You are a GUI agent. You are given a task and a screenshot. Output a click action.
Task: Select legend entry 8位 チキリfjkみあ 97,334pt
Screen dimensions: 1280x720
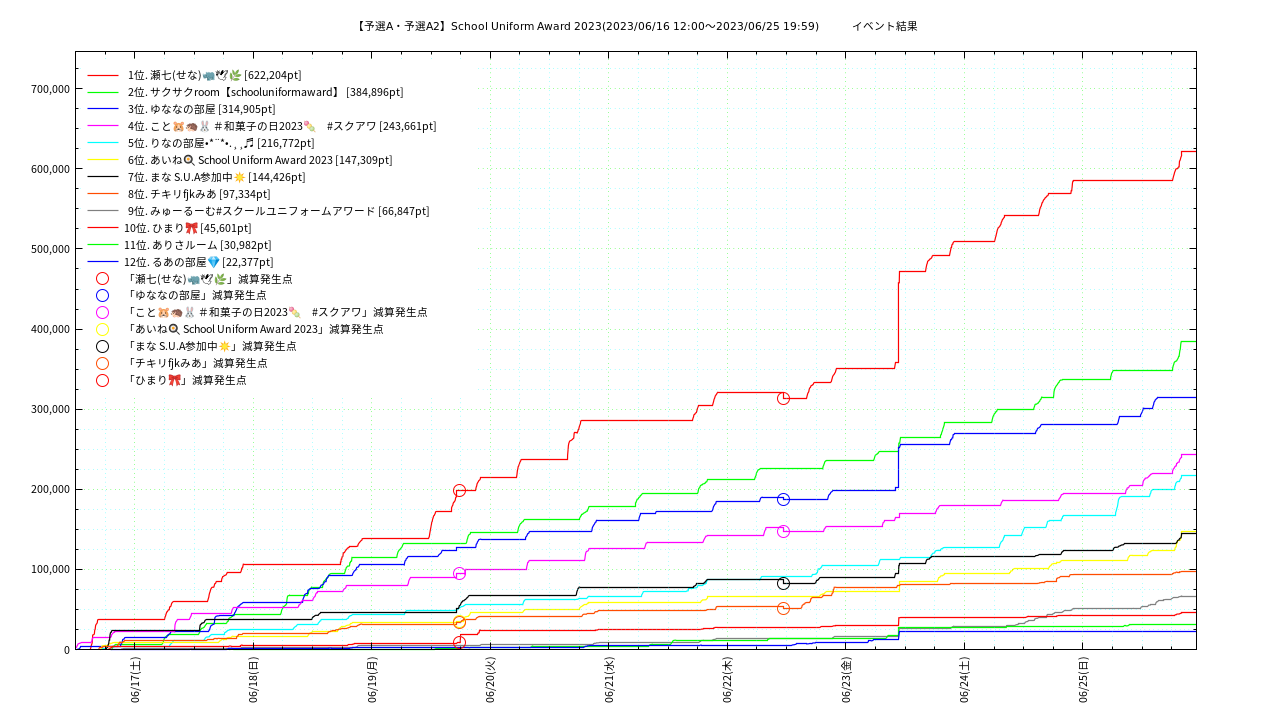click(197, 194)
